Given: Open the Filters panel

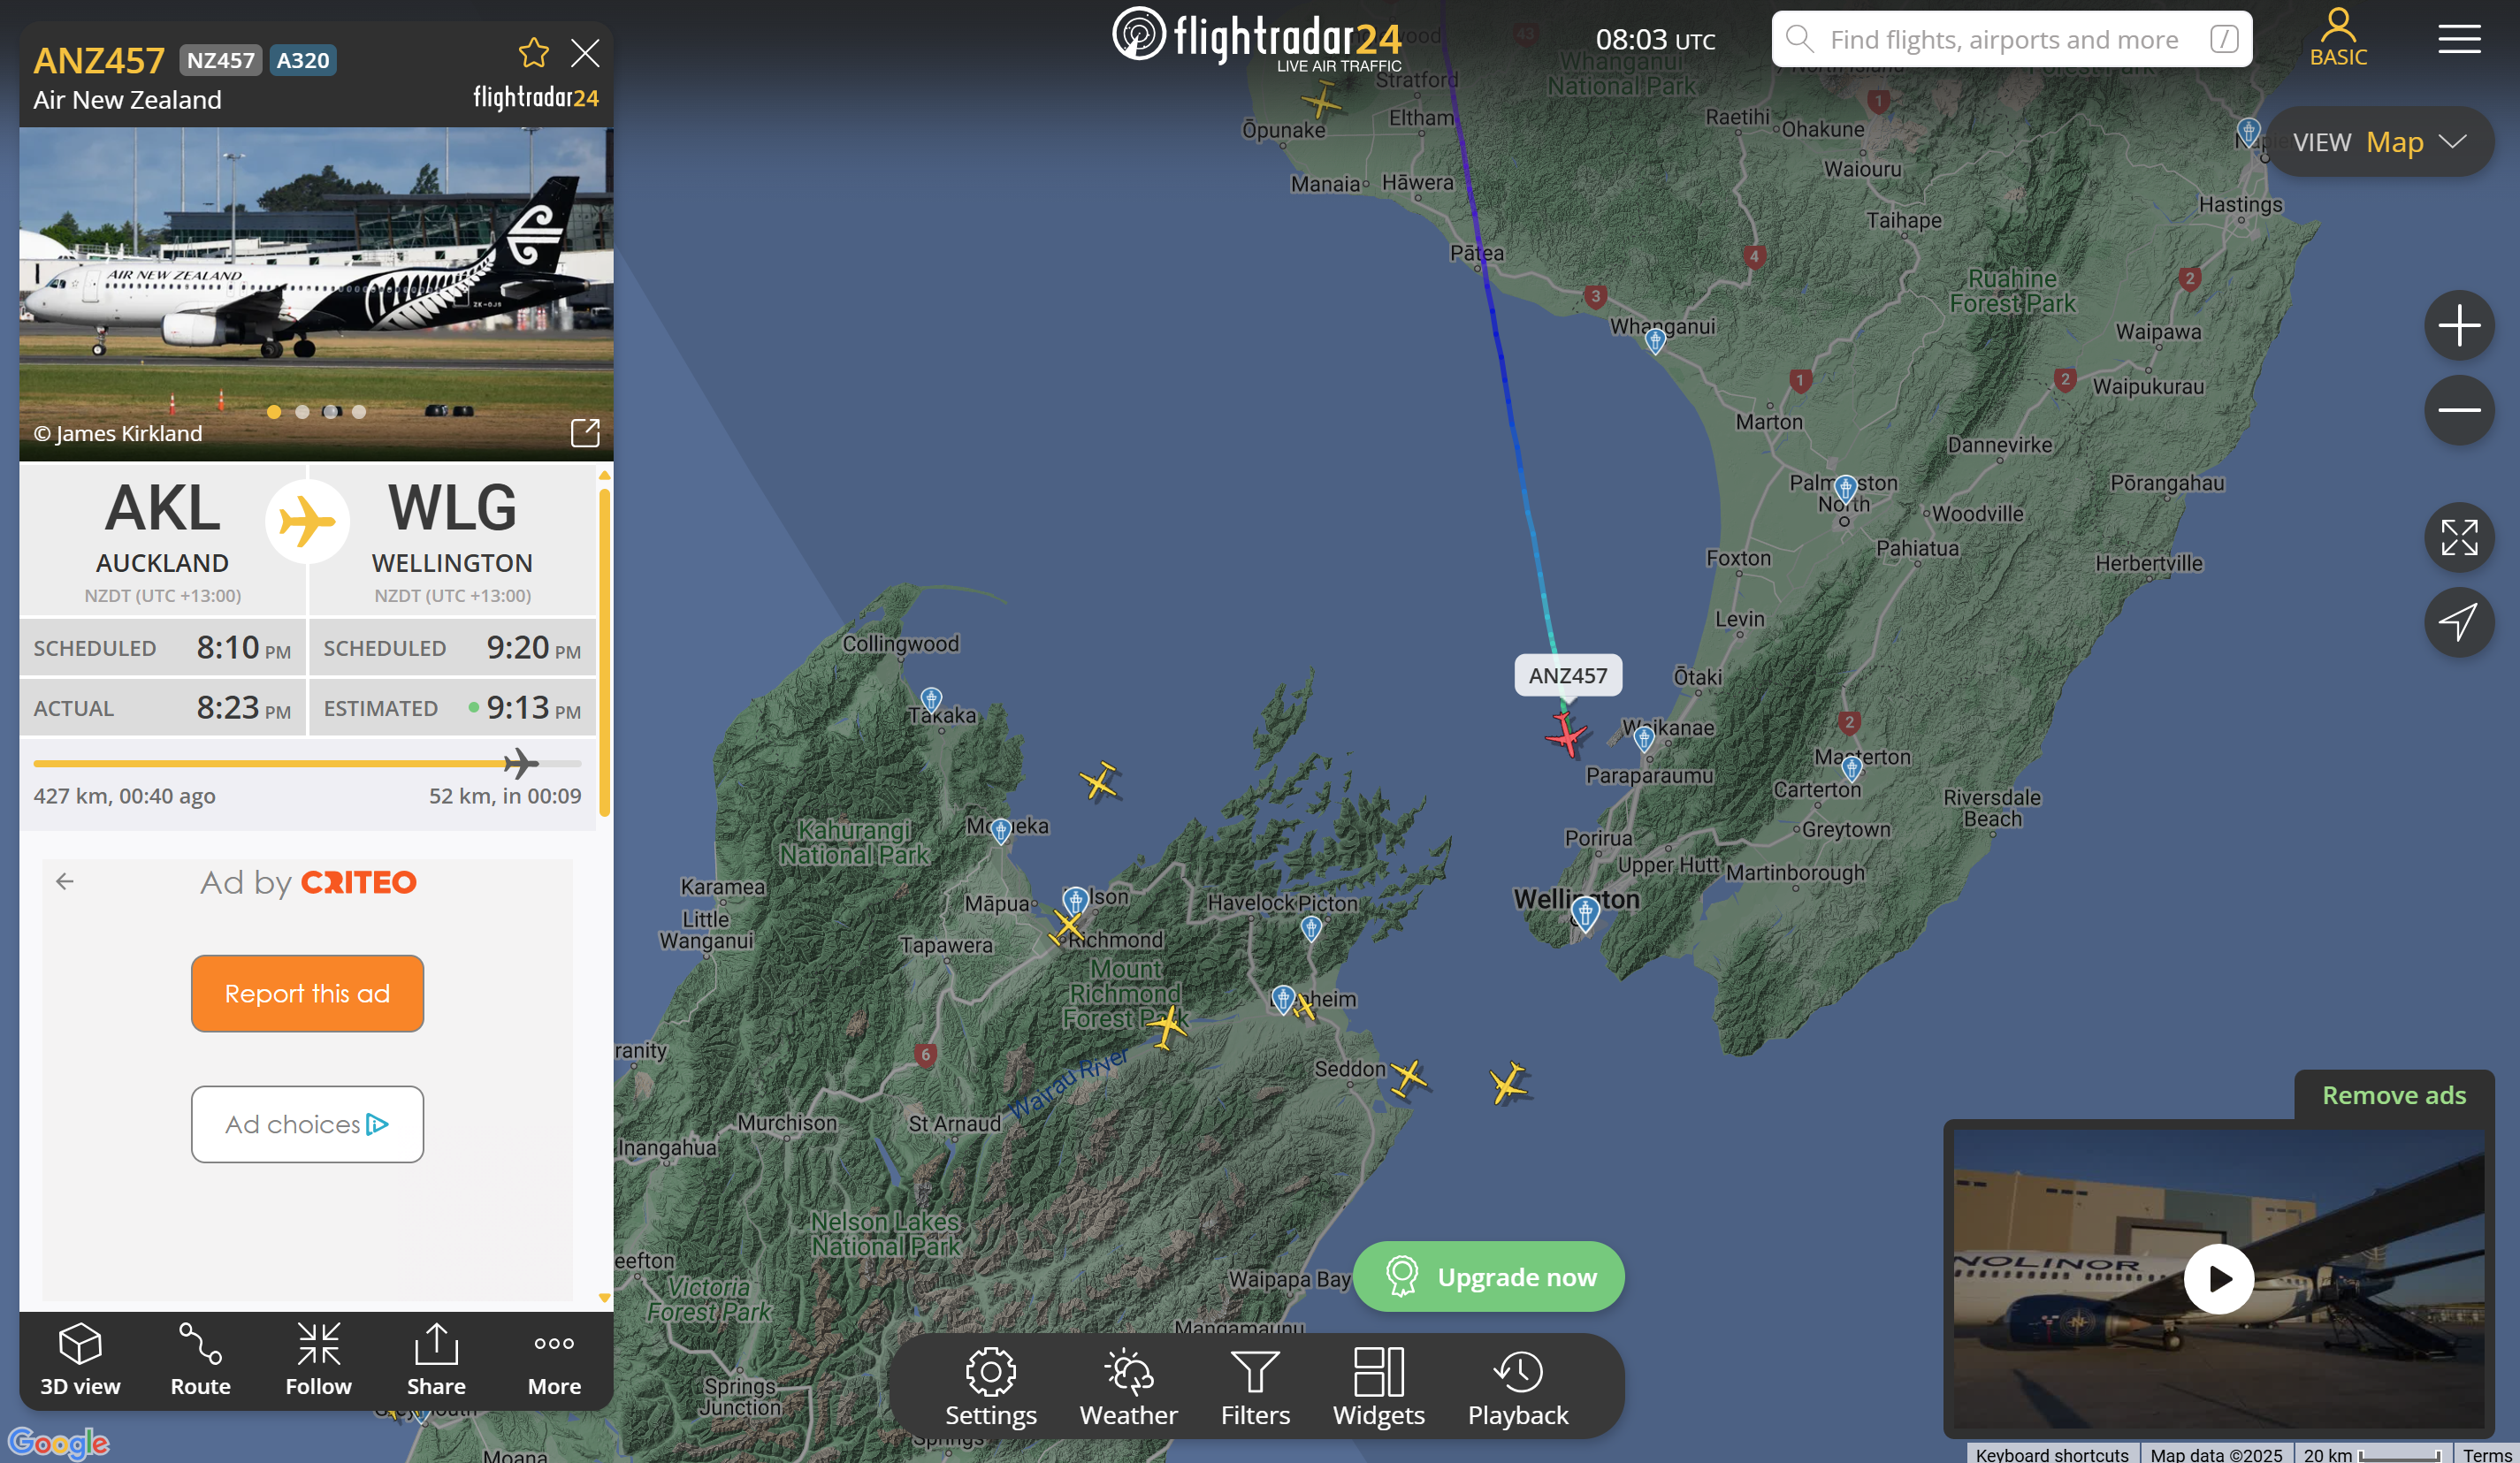Looking at the screenshot, I should coord(1255,1387).
